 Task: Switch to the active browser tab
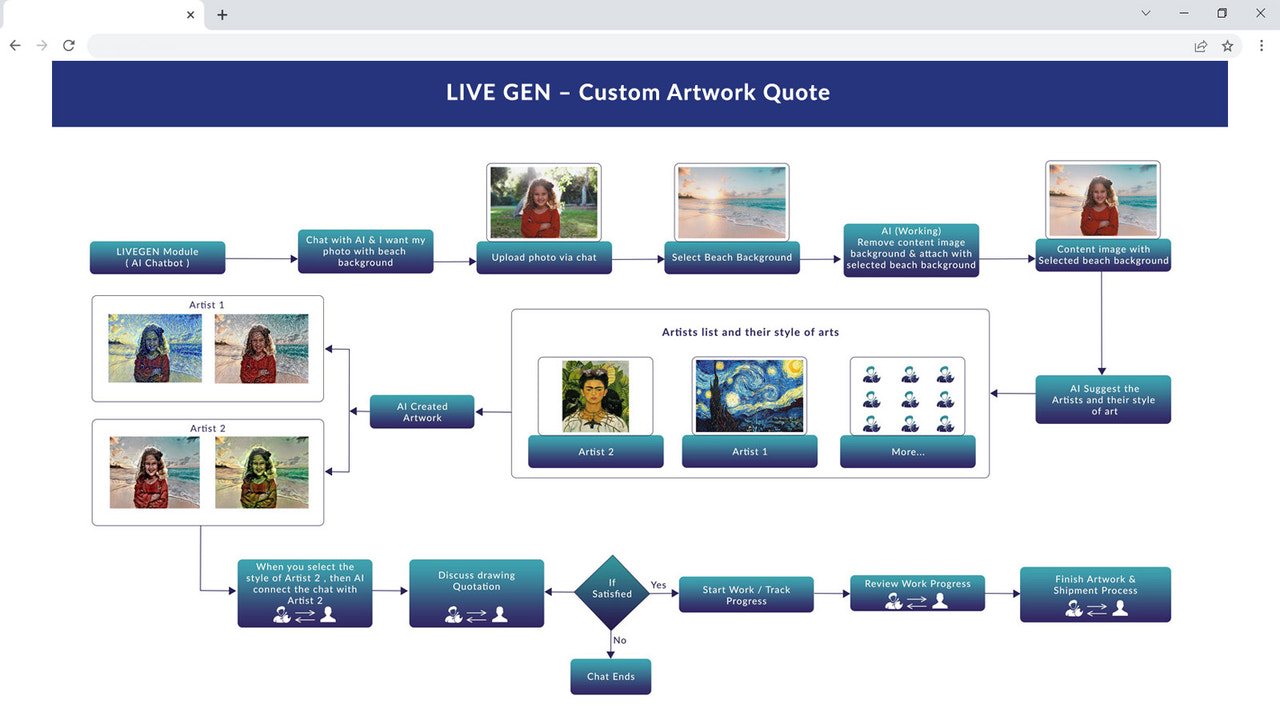click(100, 14)
